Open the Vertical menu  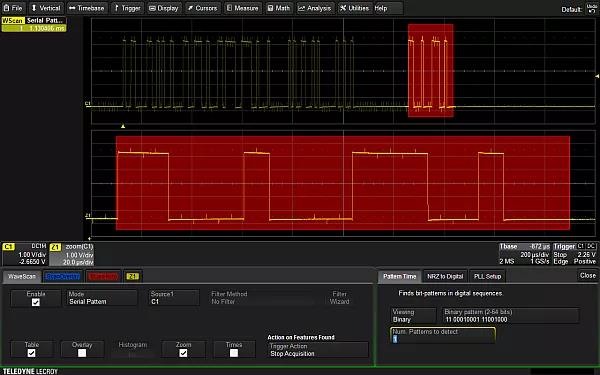click(x=46, y=8)
